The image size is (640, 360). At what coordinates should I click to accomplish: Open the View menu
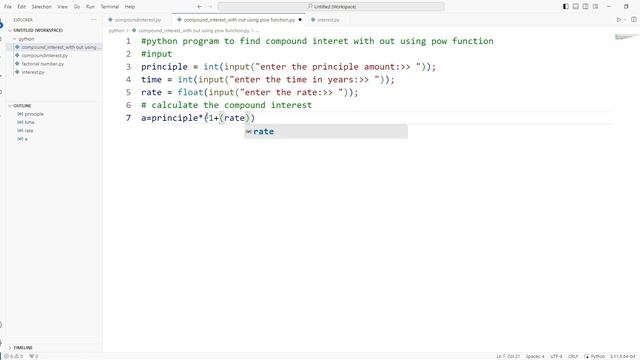(62, 7)
